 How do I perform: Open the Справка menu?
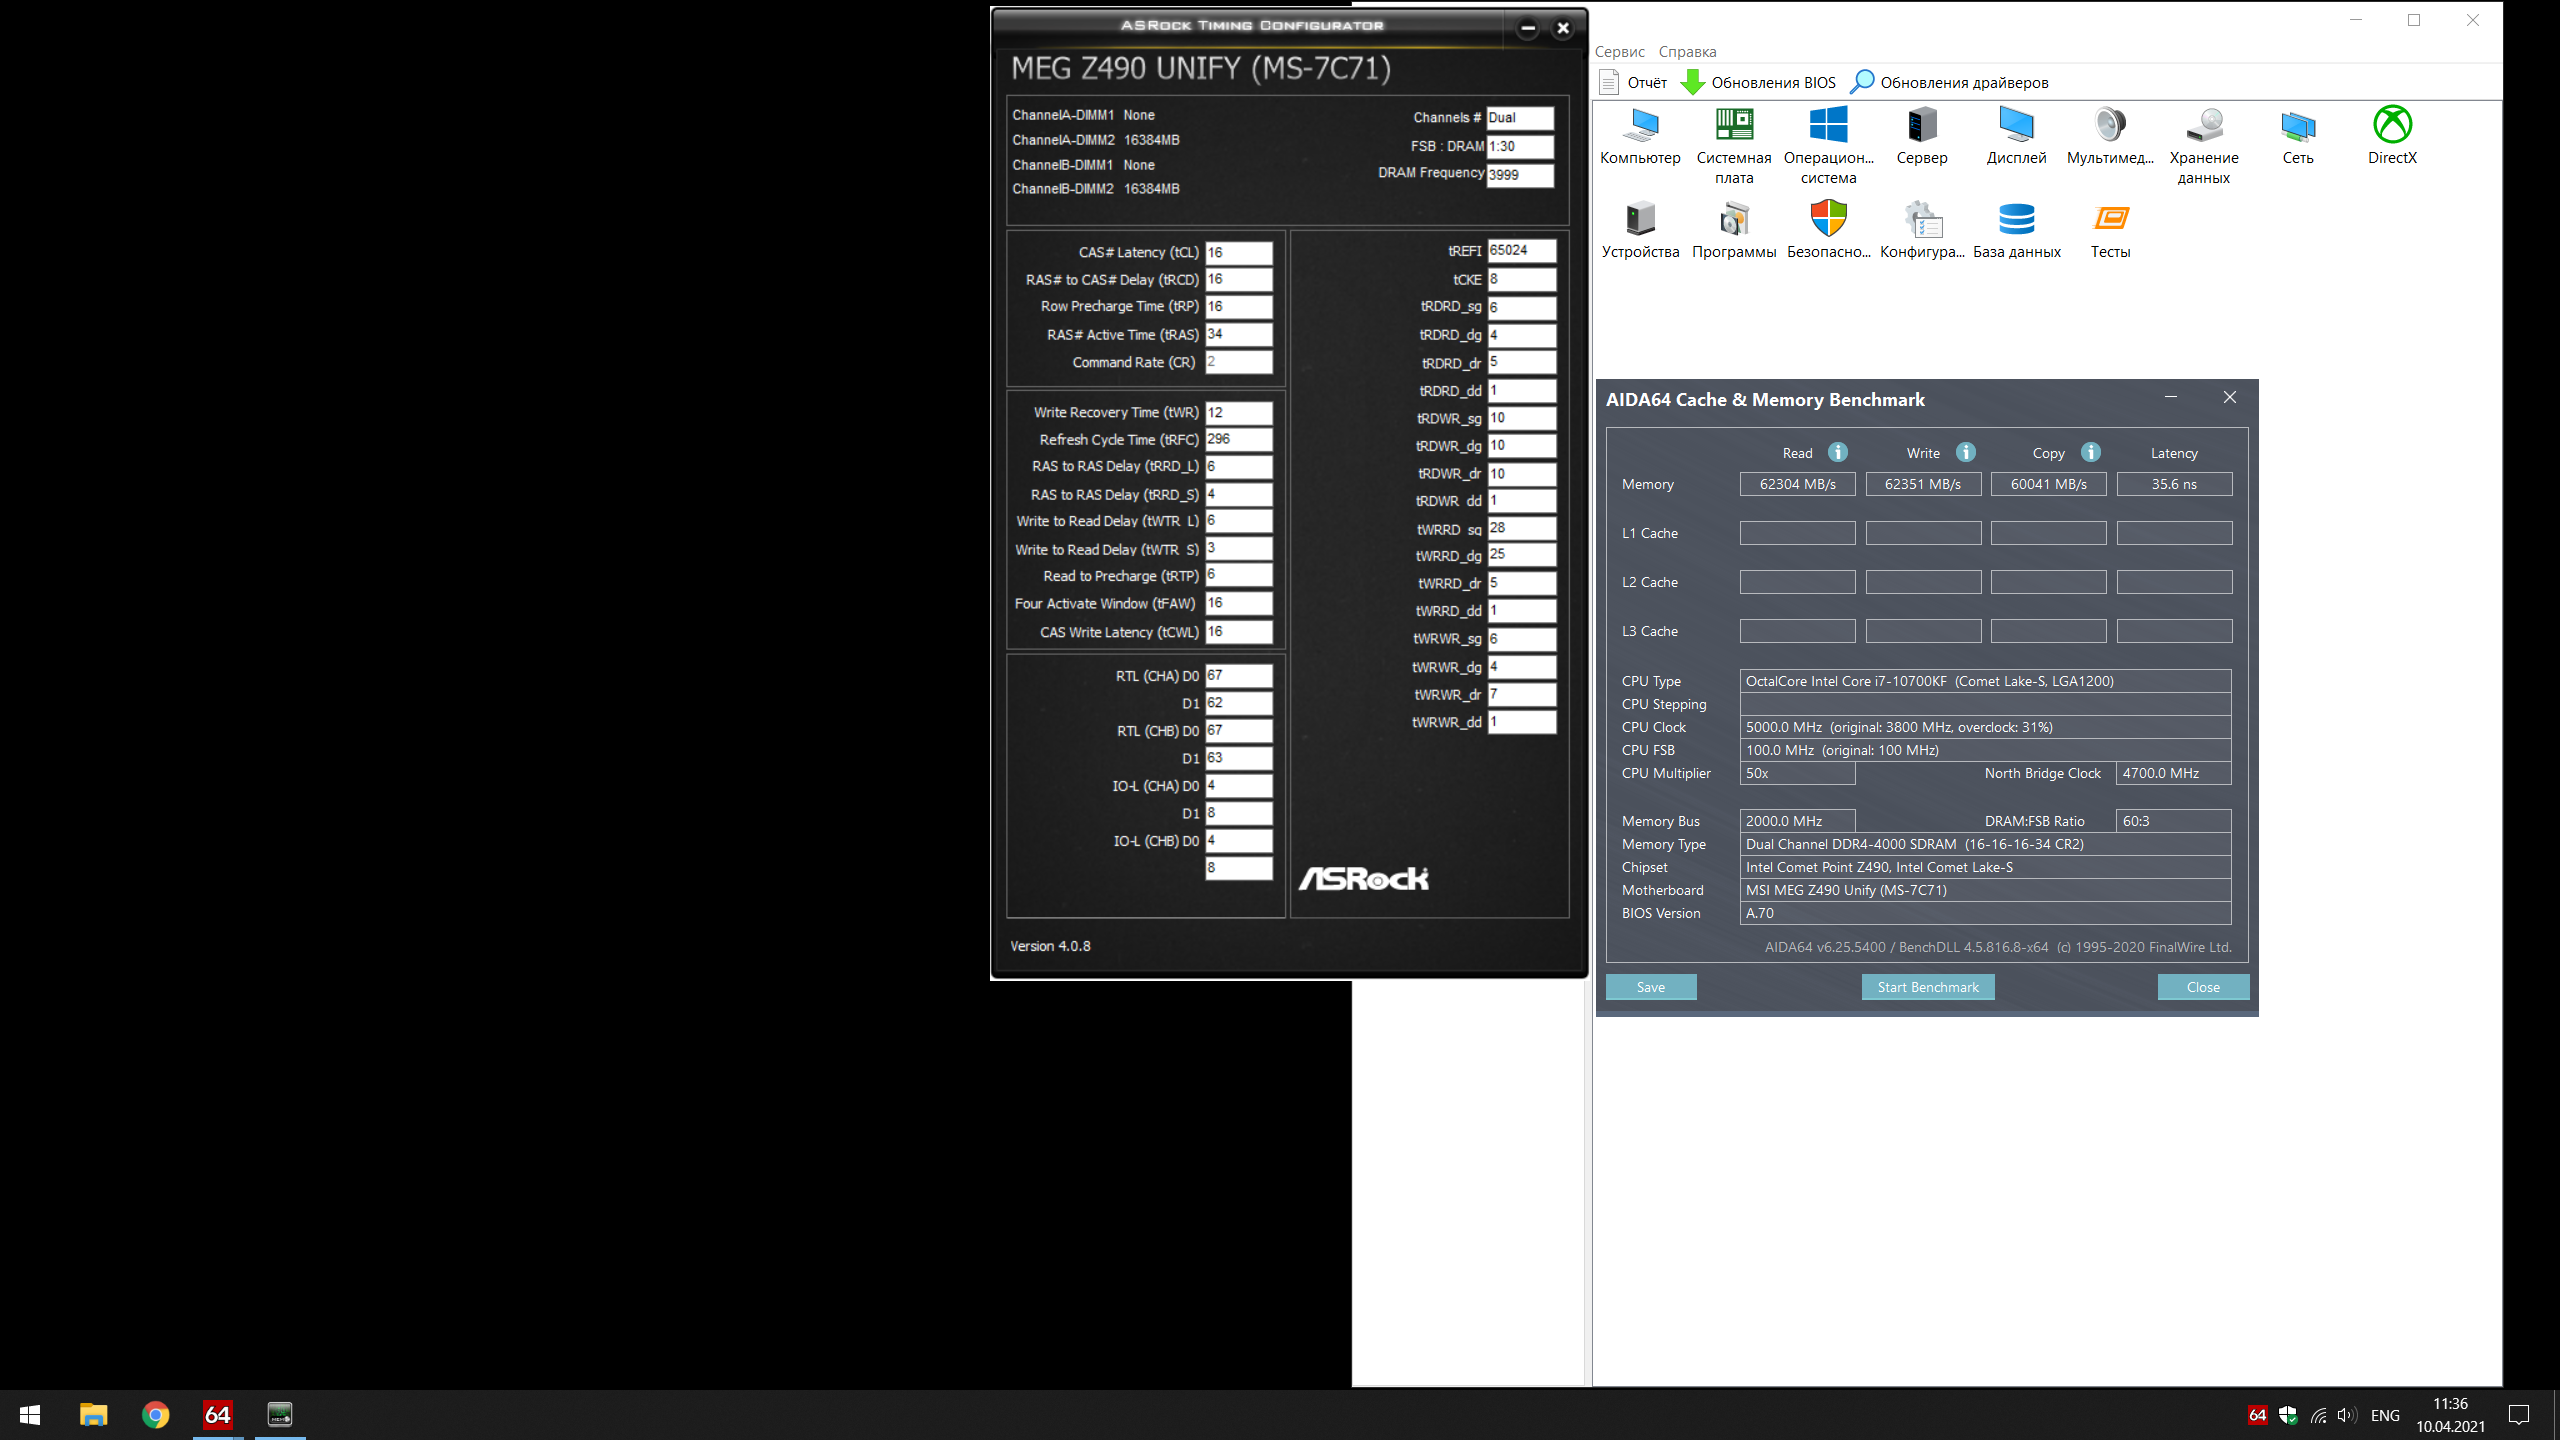click(1687, 52)
